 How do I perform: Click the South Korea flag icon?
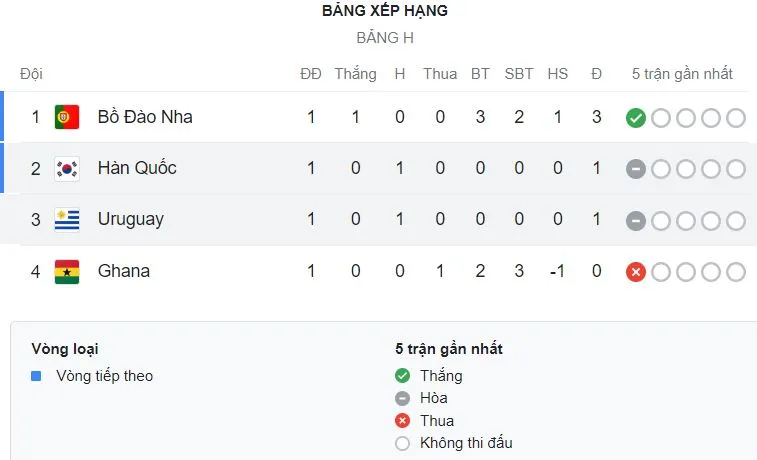(67, 168)
